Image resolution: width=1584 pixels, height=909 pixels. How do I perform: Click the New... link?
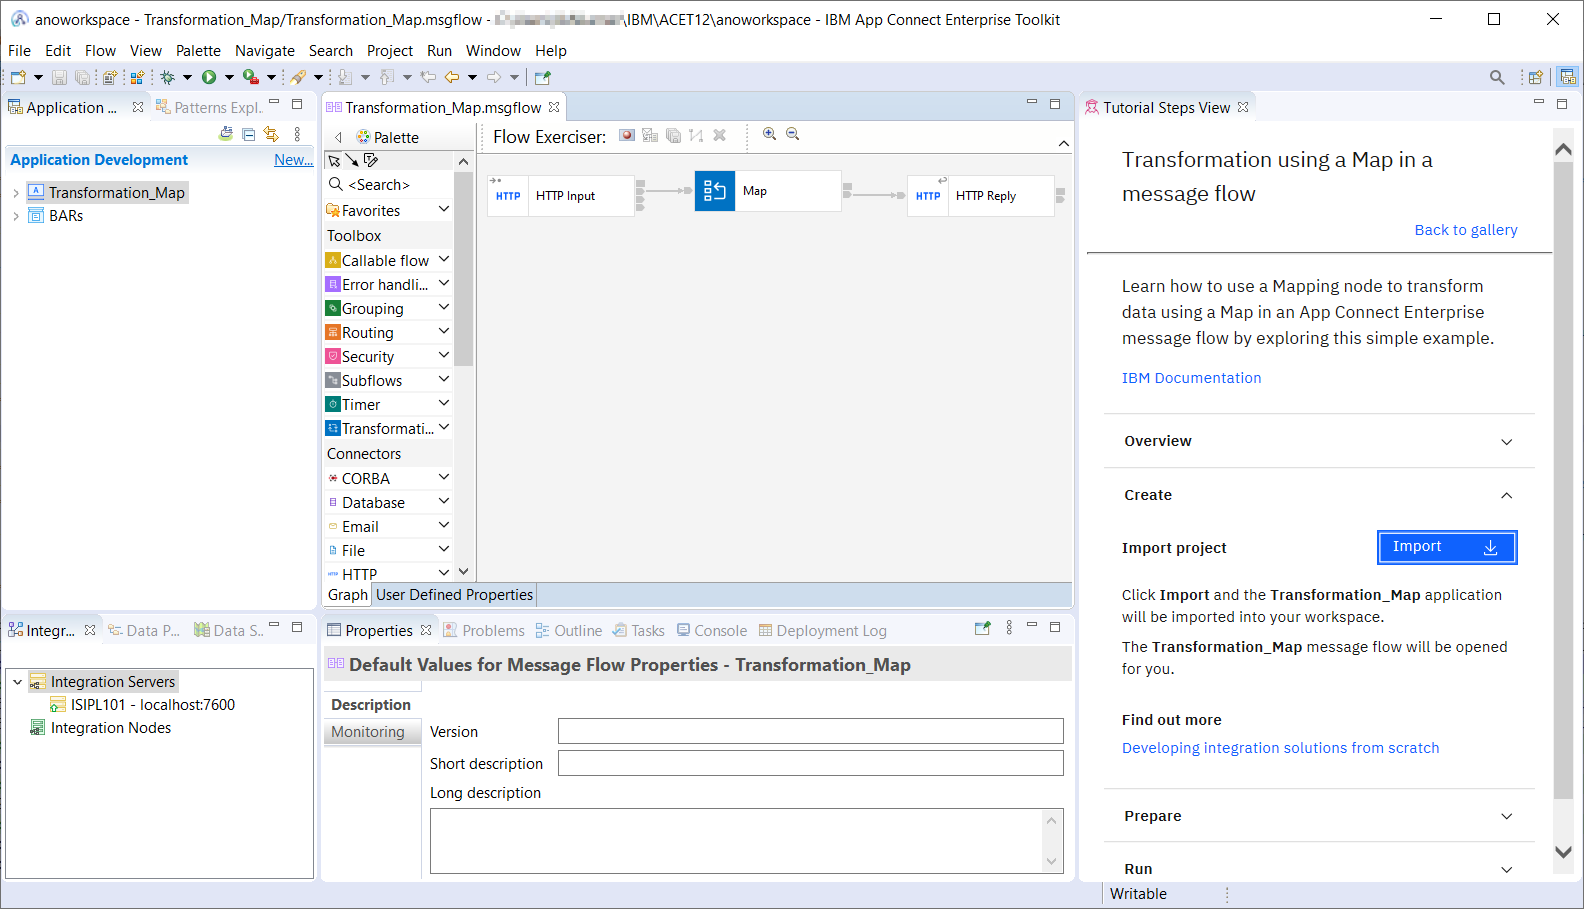(x=293, y=160)
